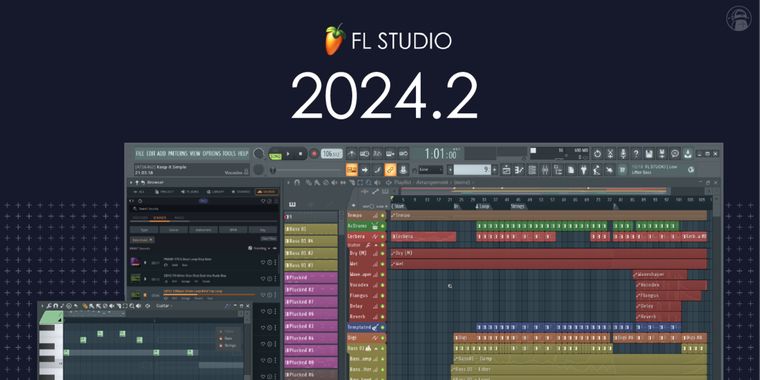Open the Playlist view icon

click(507, 170)
